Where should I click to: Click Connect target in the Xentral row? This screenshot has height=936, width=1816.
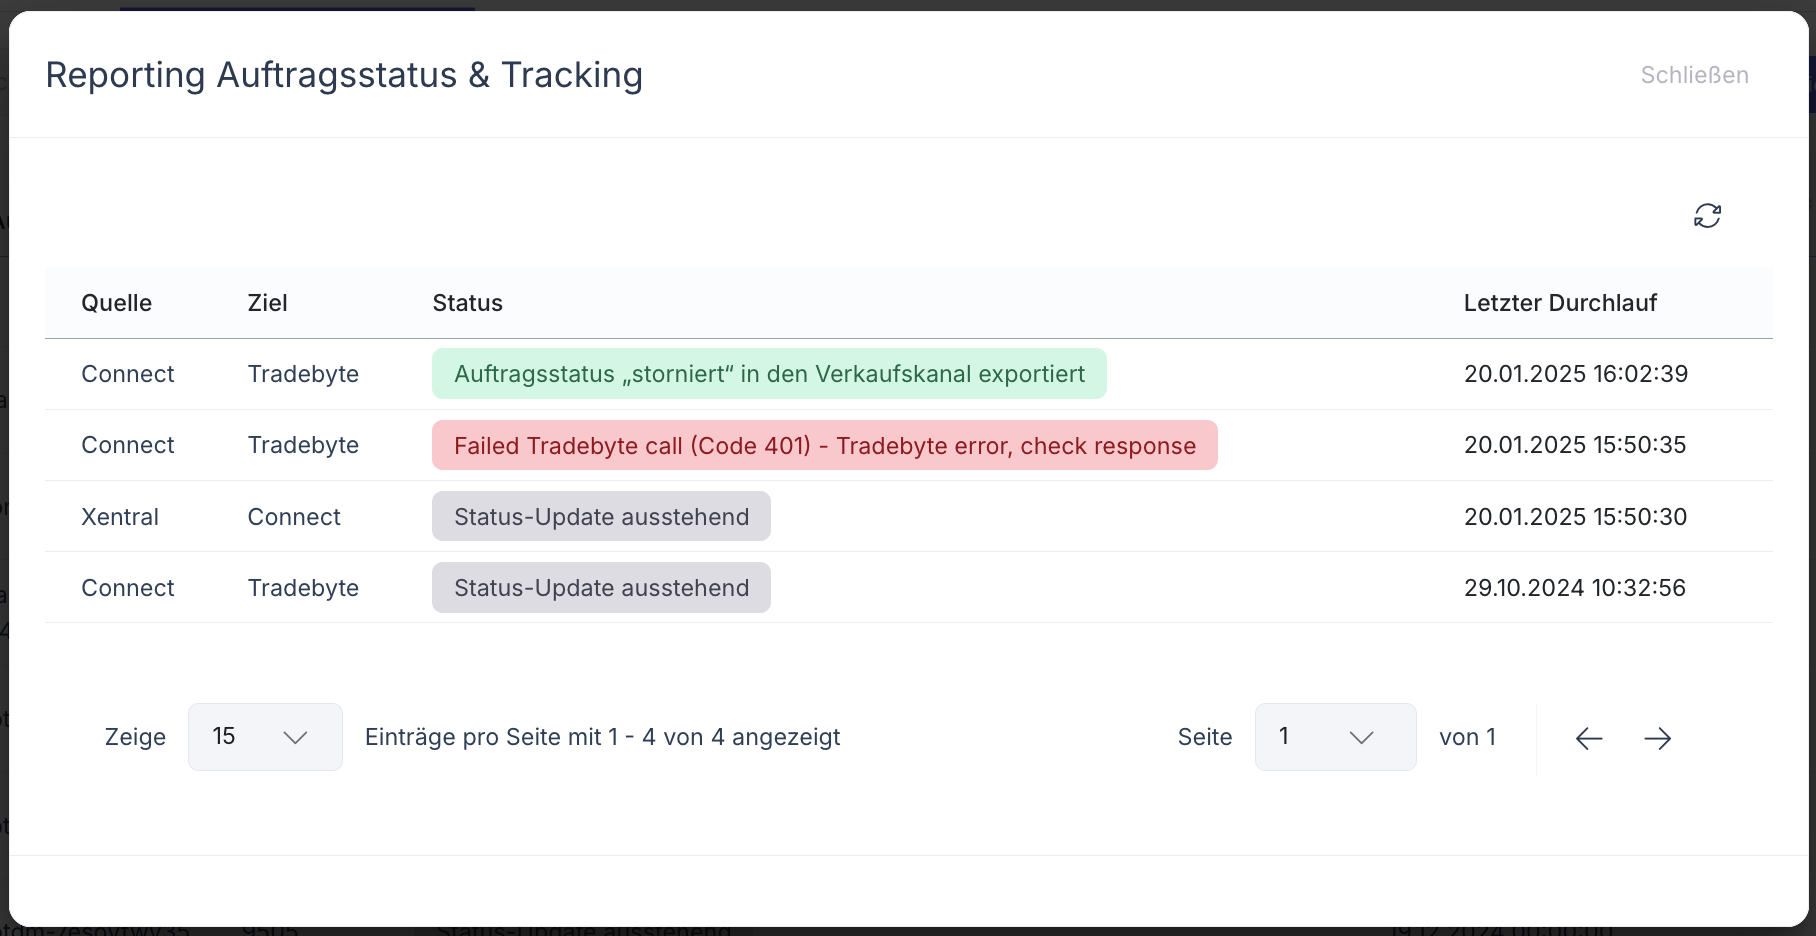tap(294, 517)
